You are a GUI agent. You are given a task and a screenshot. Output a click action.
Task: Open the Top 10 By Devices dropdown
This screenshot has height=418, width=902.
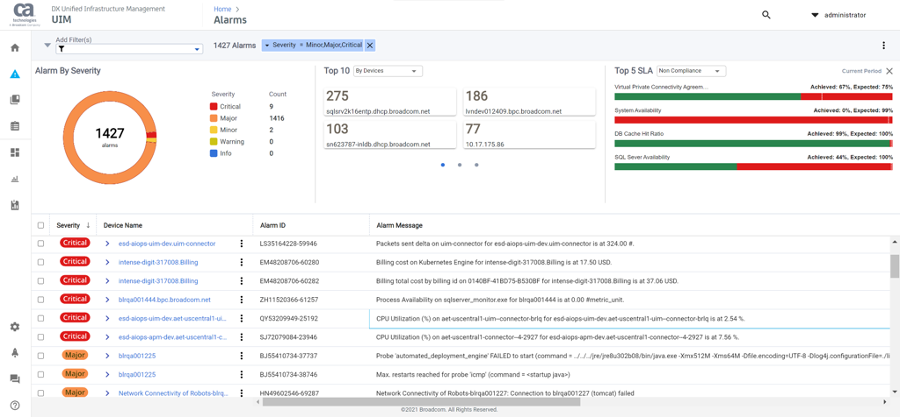(388, 71)
